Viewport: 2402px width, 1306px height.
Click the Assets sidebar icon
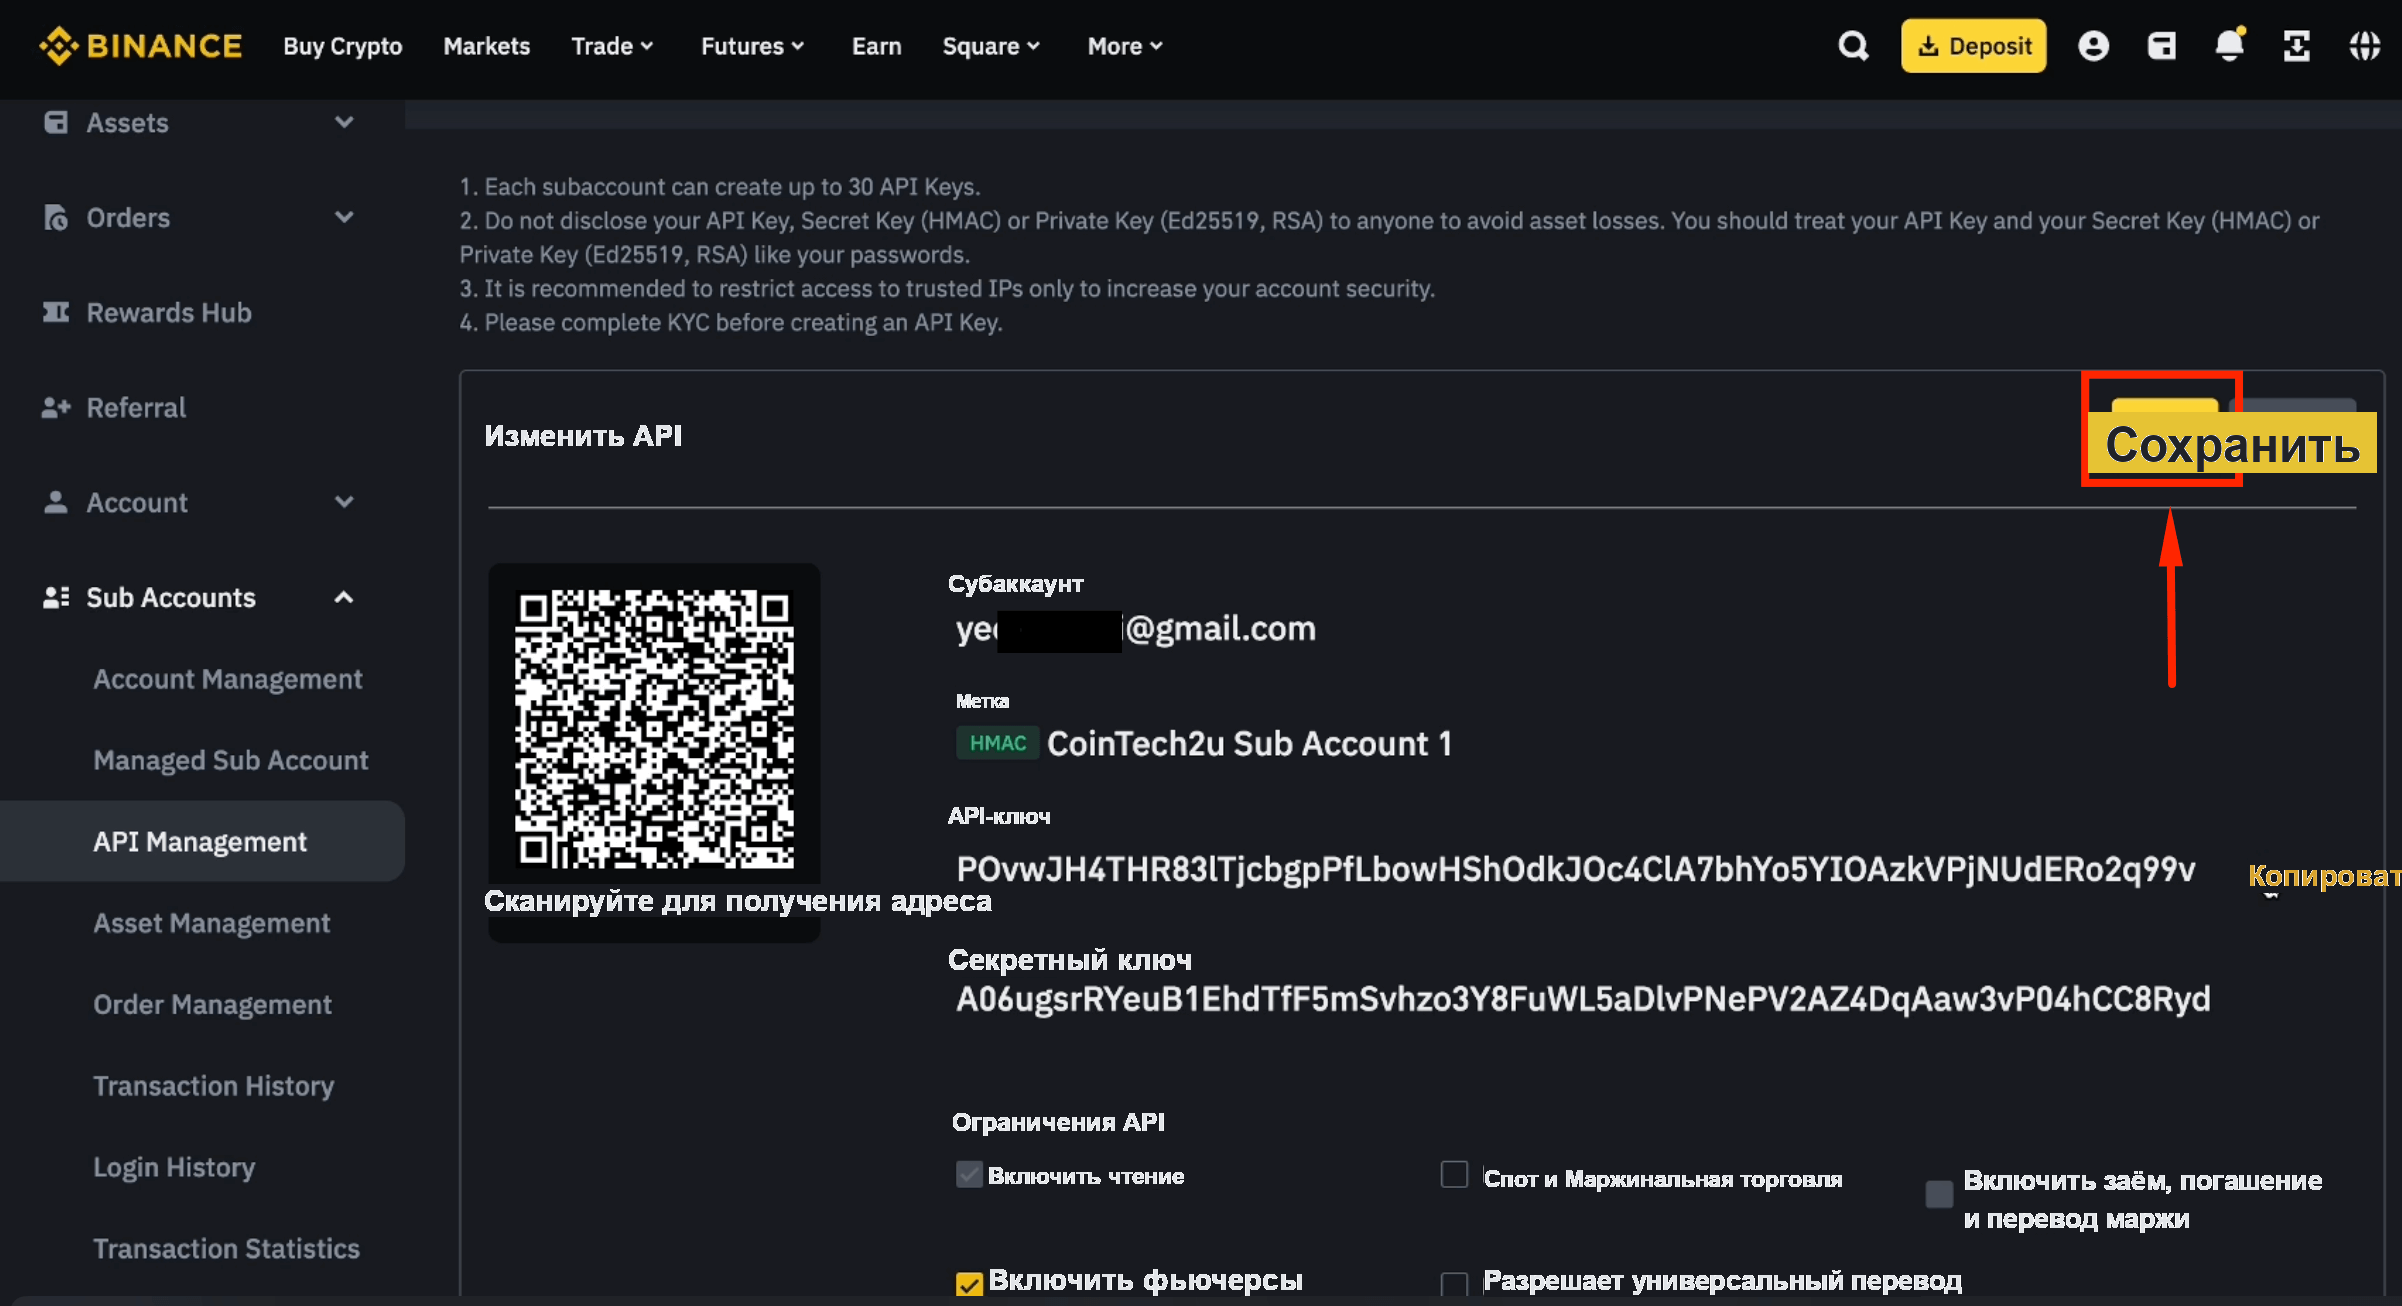point(56,122)
